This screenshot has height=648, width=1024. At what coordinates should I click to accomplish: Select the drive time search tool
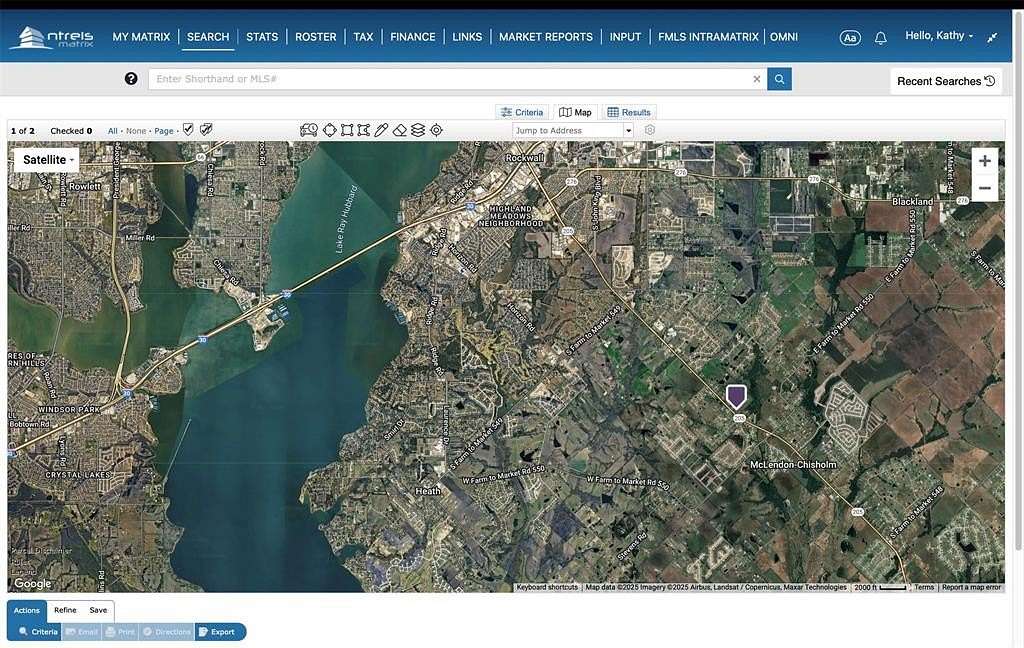click(309, 130)
